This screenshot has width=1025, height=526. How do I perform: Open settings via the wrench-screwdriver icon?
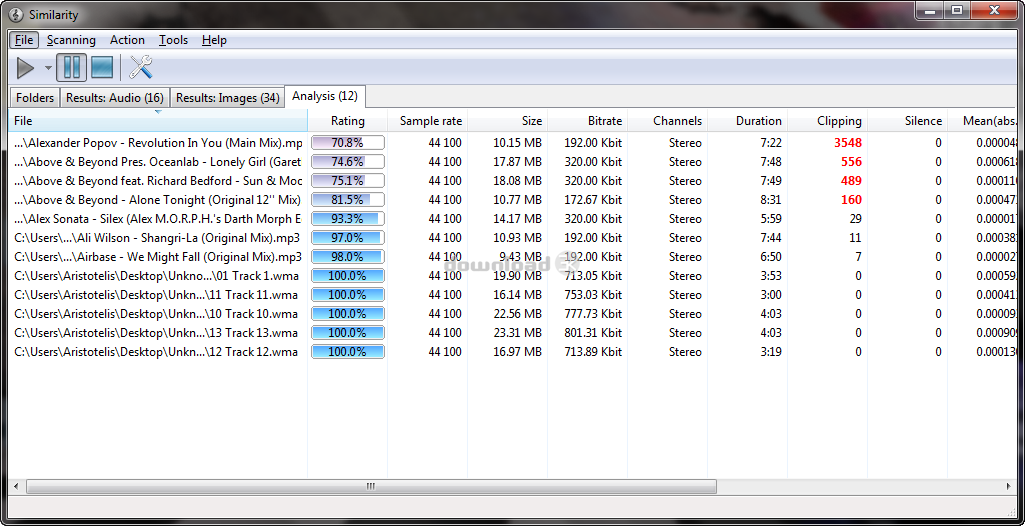point(141,67)
